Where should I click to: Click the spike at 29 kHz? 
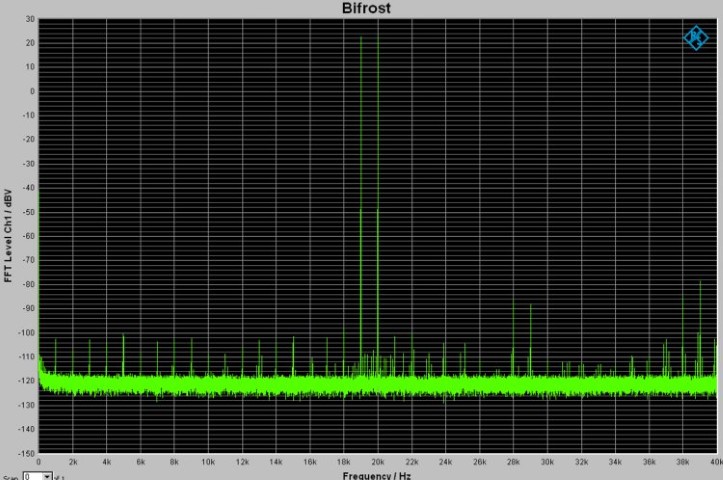[530, 339]
